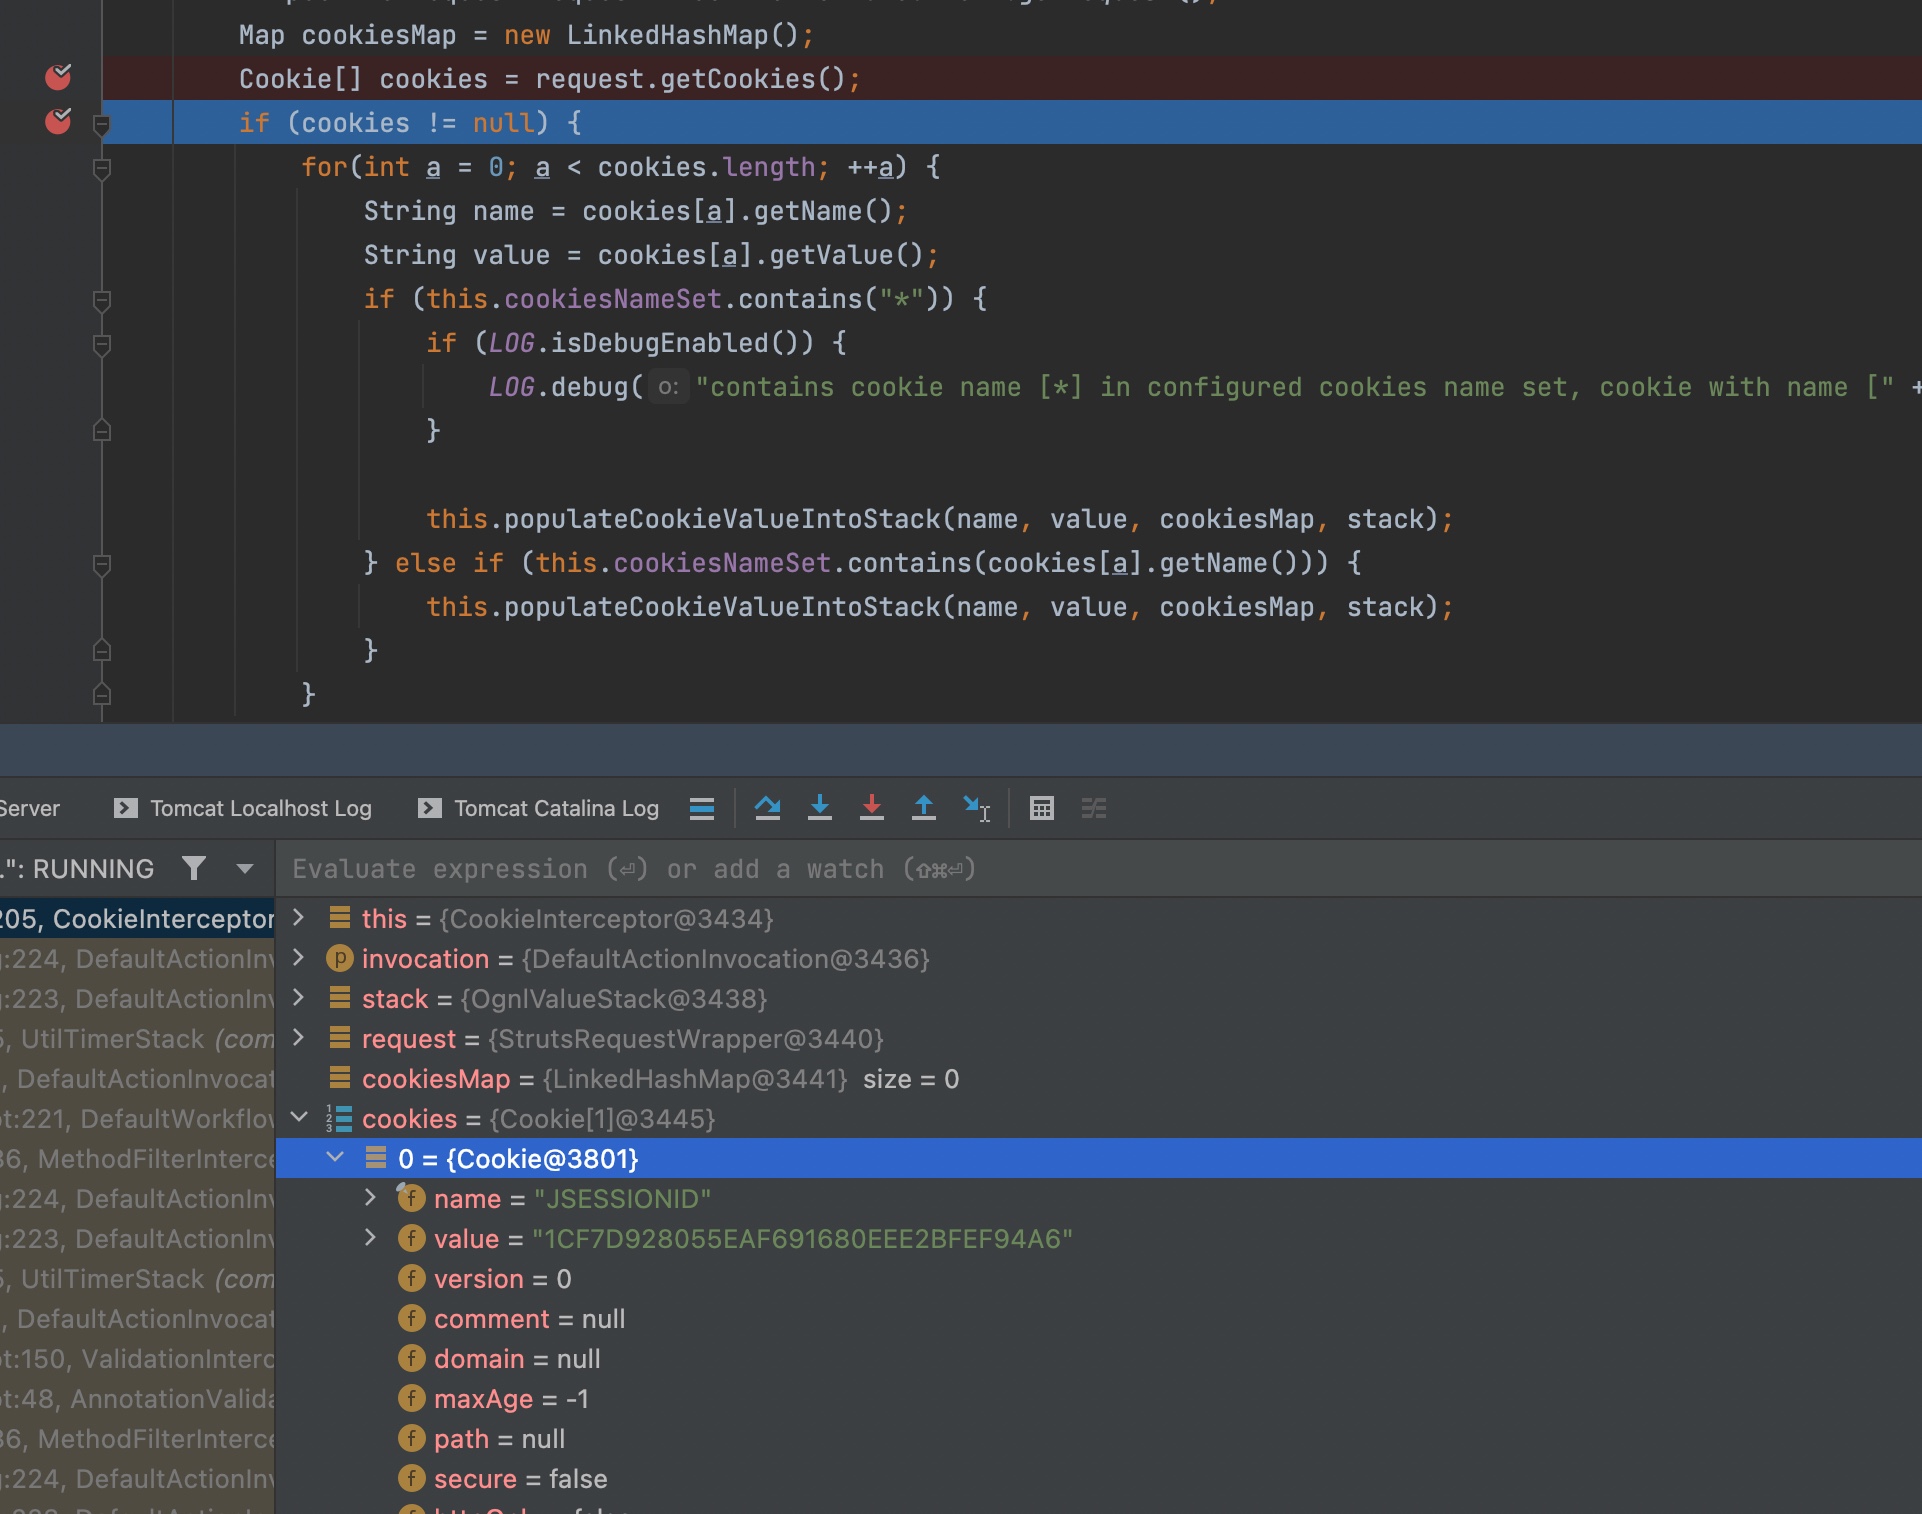This screenshot has height=1514, width=1922.
Task: Fold the cookiesNameSet.contains("*") if block
Action: click(101, 300)
